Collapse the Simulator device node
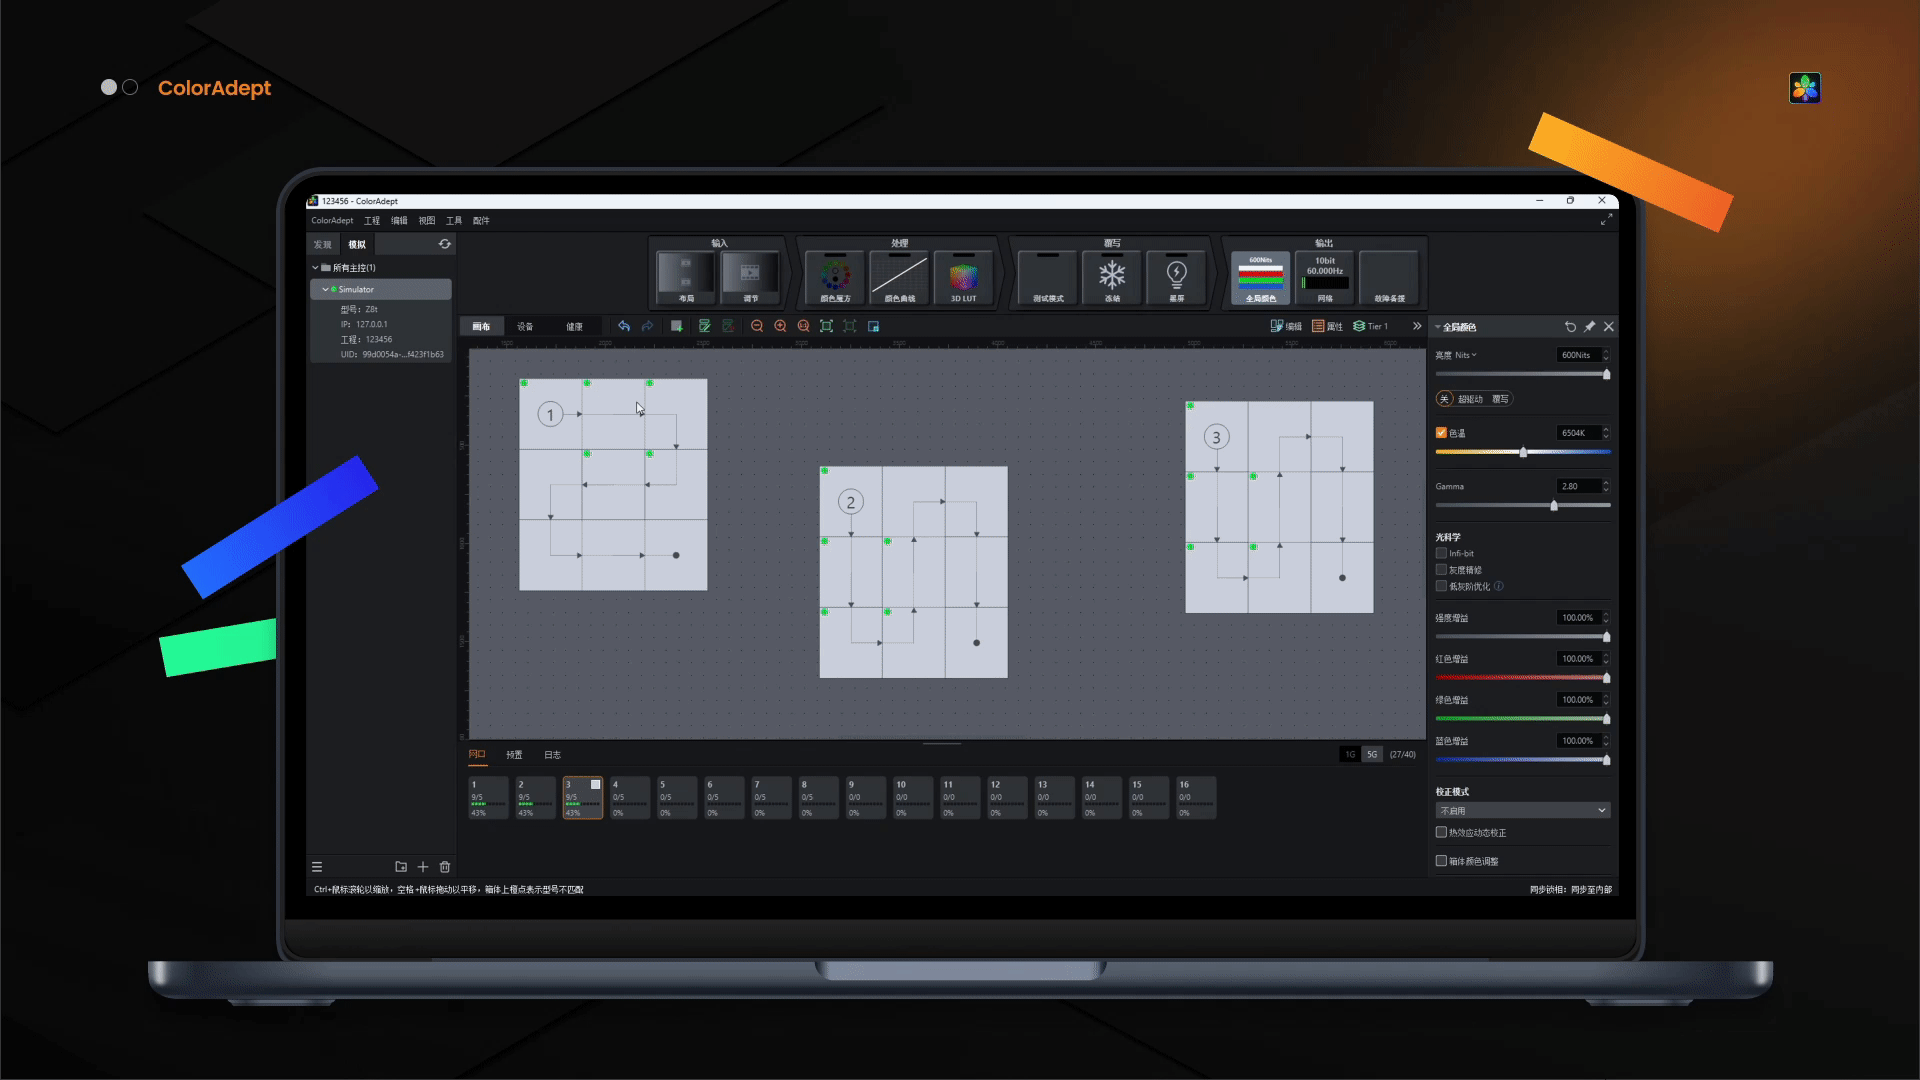Viewport: 1920px width, 1080px height. 325,289
